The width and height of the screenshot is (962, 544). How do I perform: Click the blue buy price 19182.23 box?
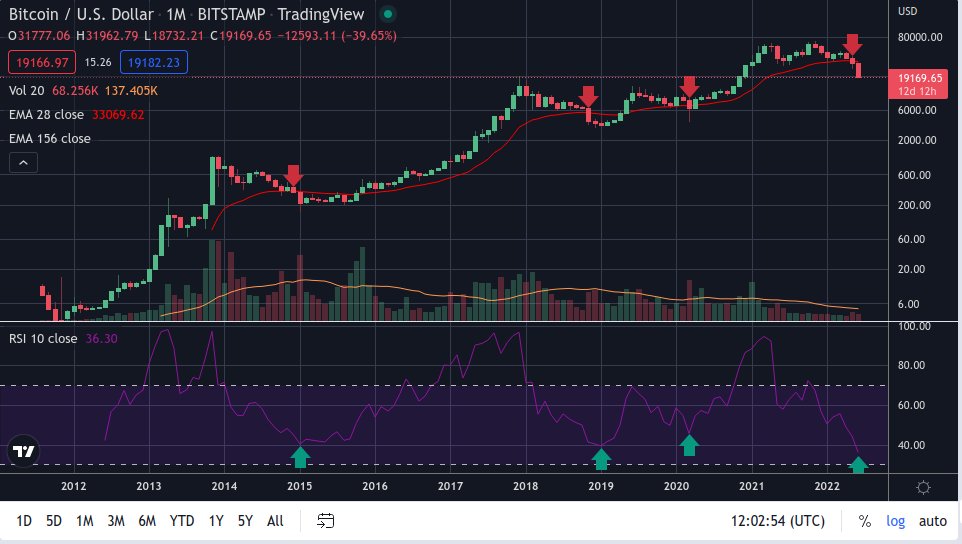(153, 62)
